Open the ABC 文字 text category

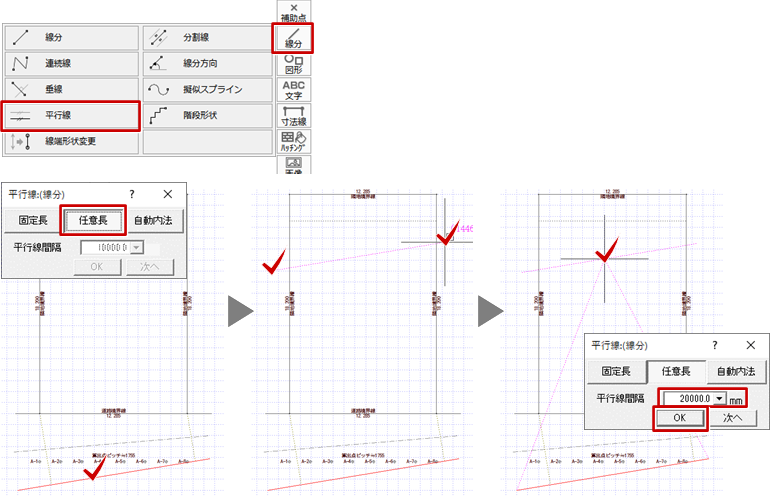pyautogui.click(x=294, y=90)
